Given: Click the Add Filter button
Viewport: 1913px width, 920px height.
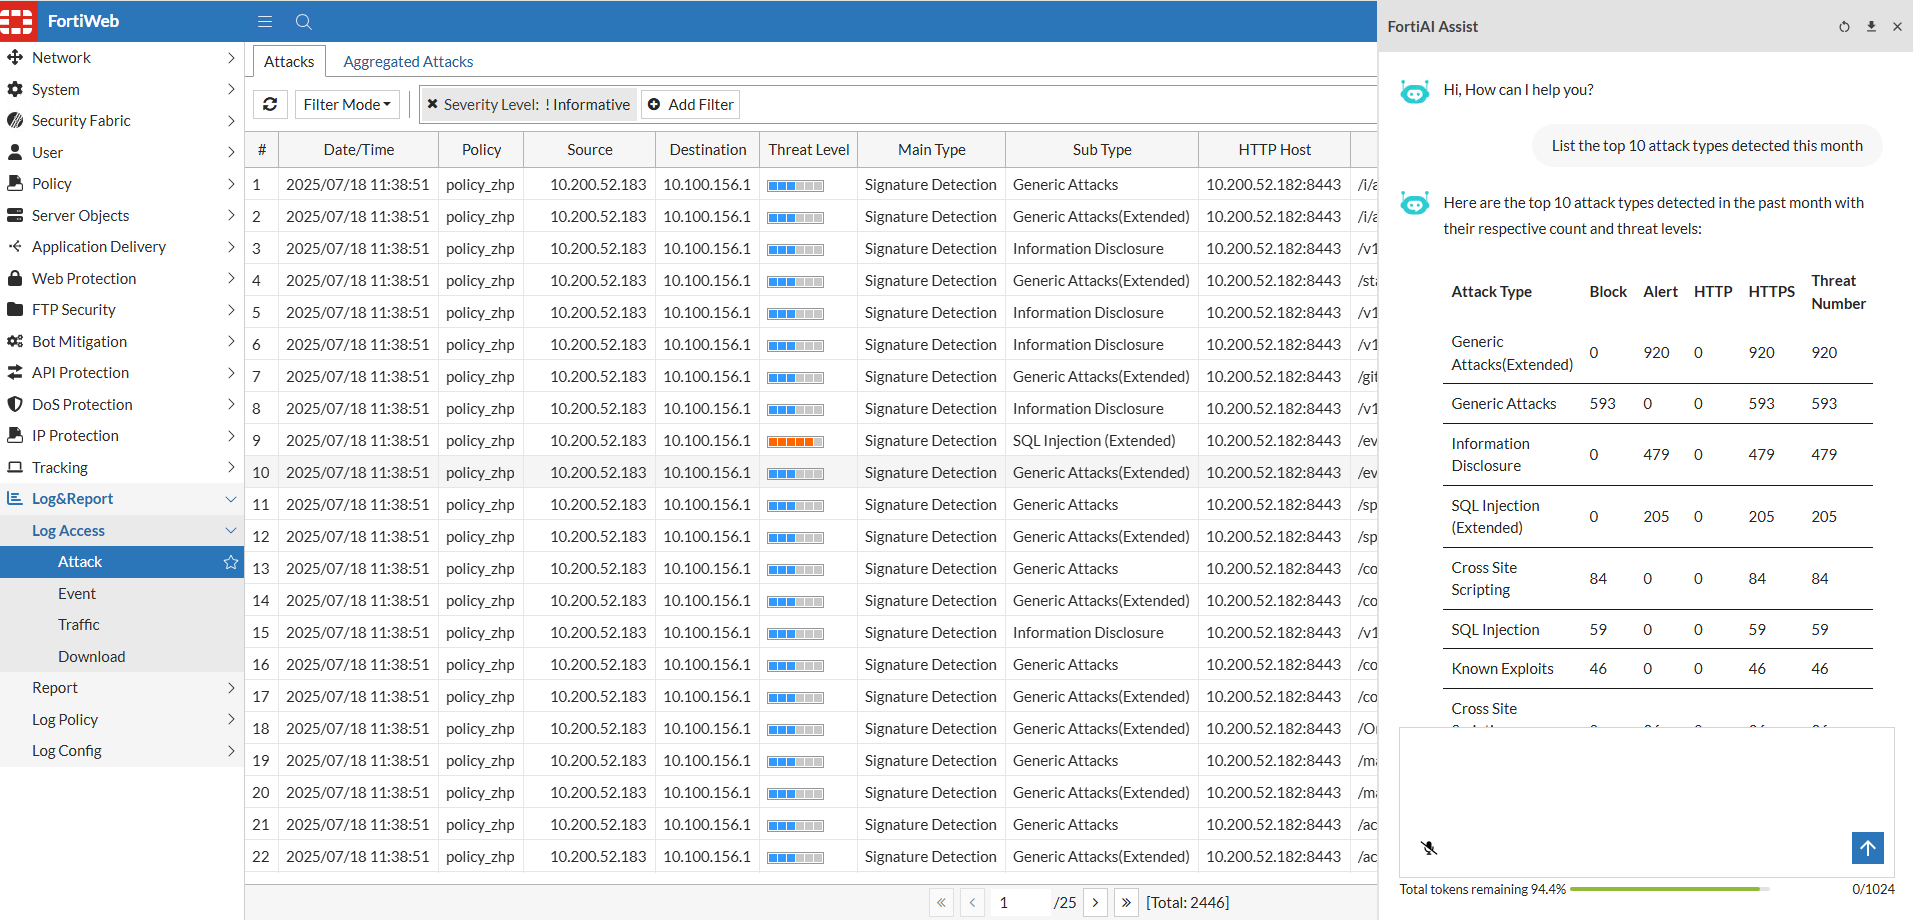Looking at the screenshot, I should point(691,104).
